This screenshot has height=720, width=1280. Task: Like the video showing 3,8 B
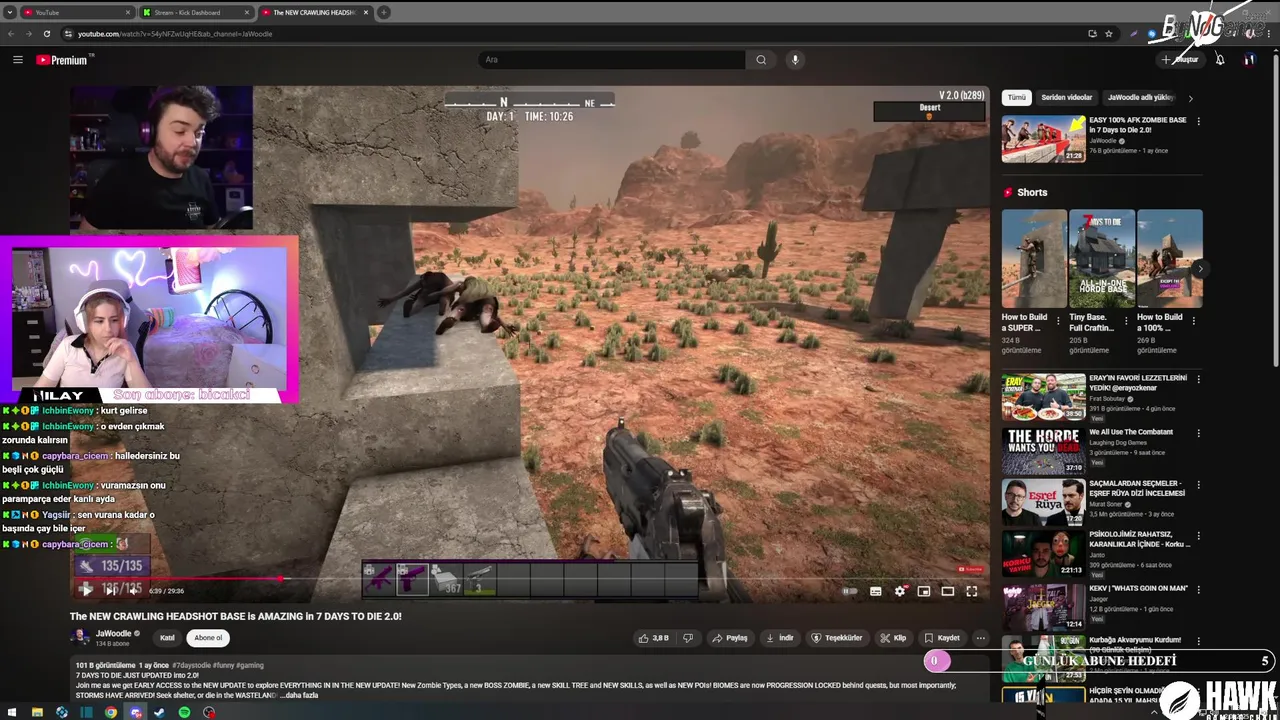click(x=655, y=638)
